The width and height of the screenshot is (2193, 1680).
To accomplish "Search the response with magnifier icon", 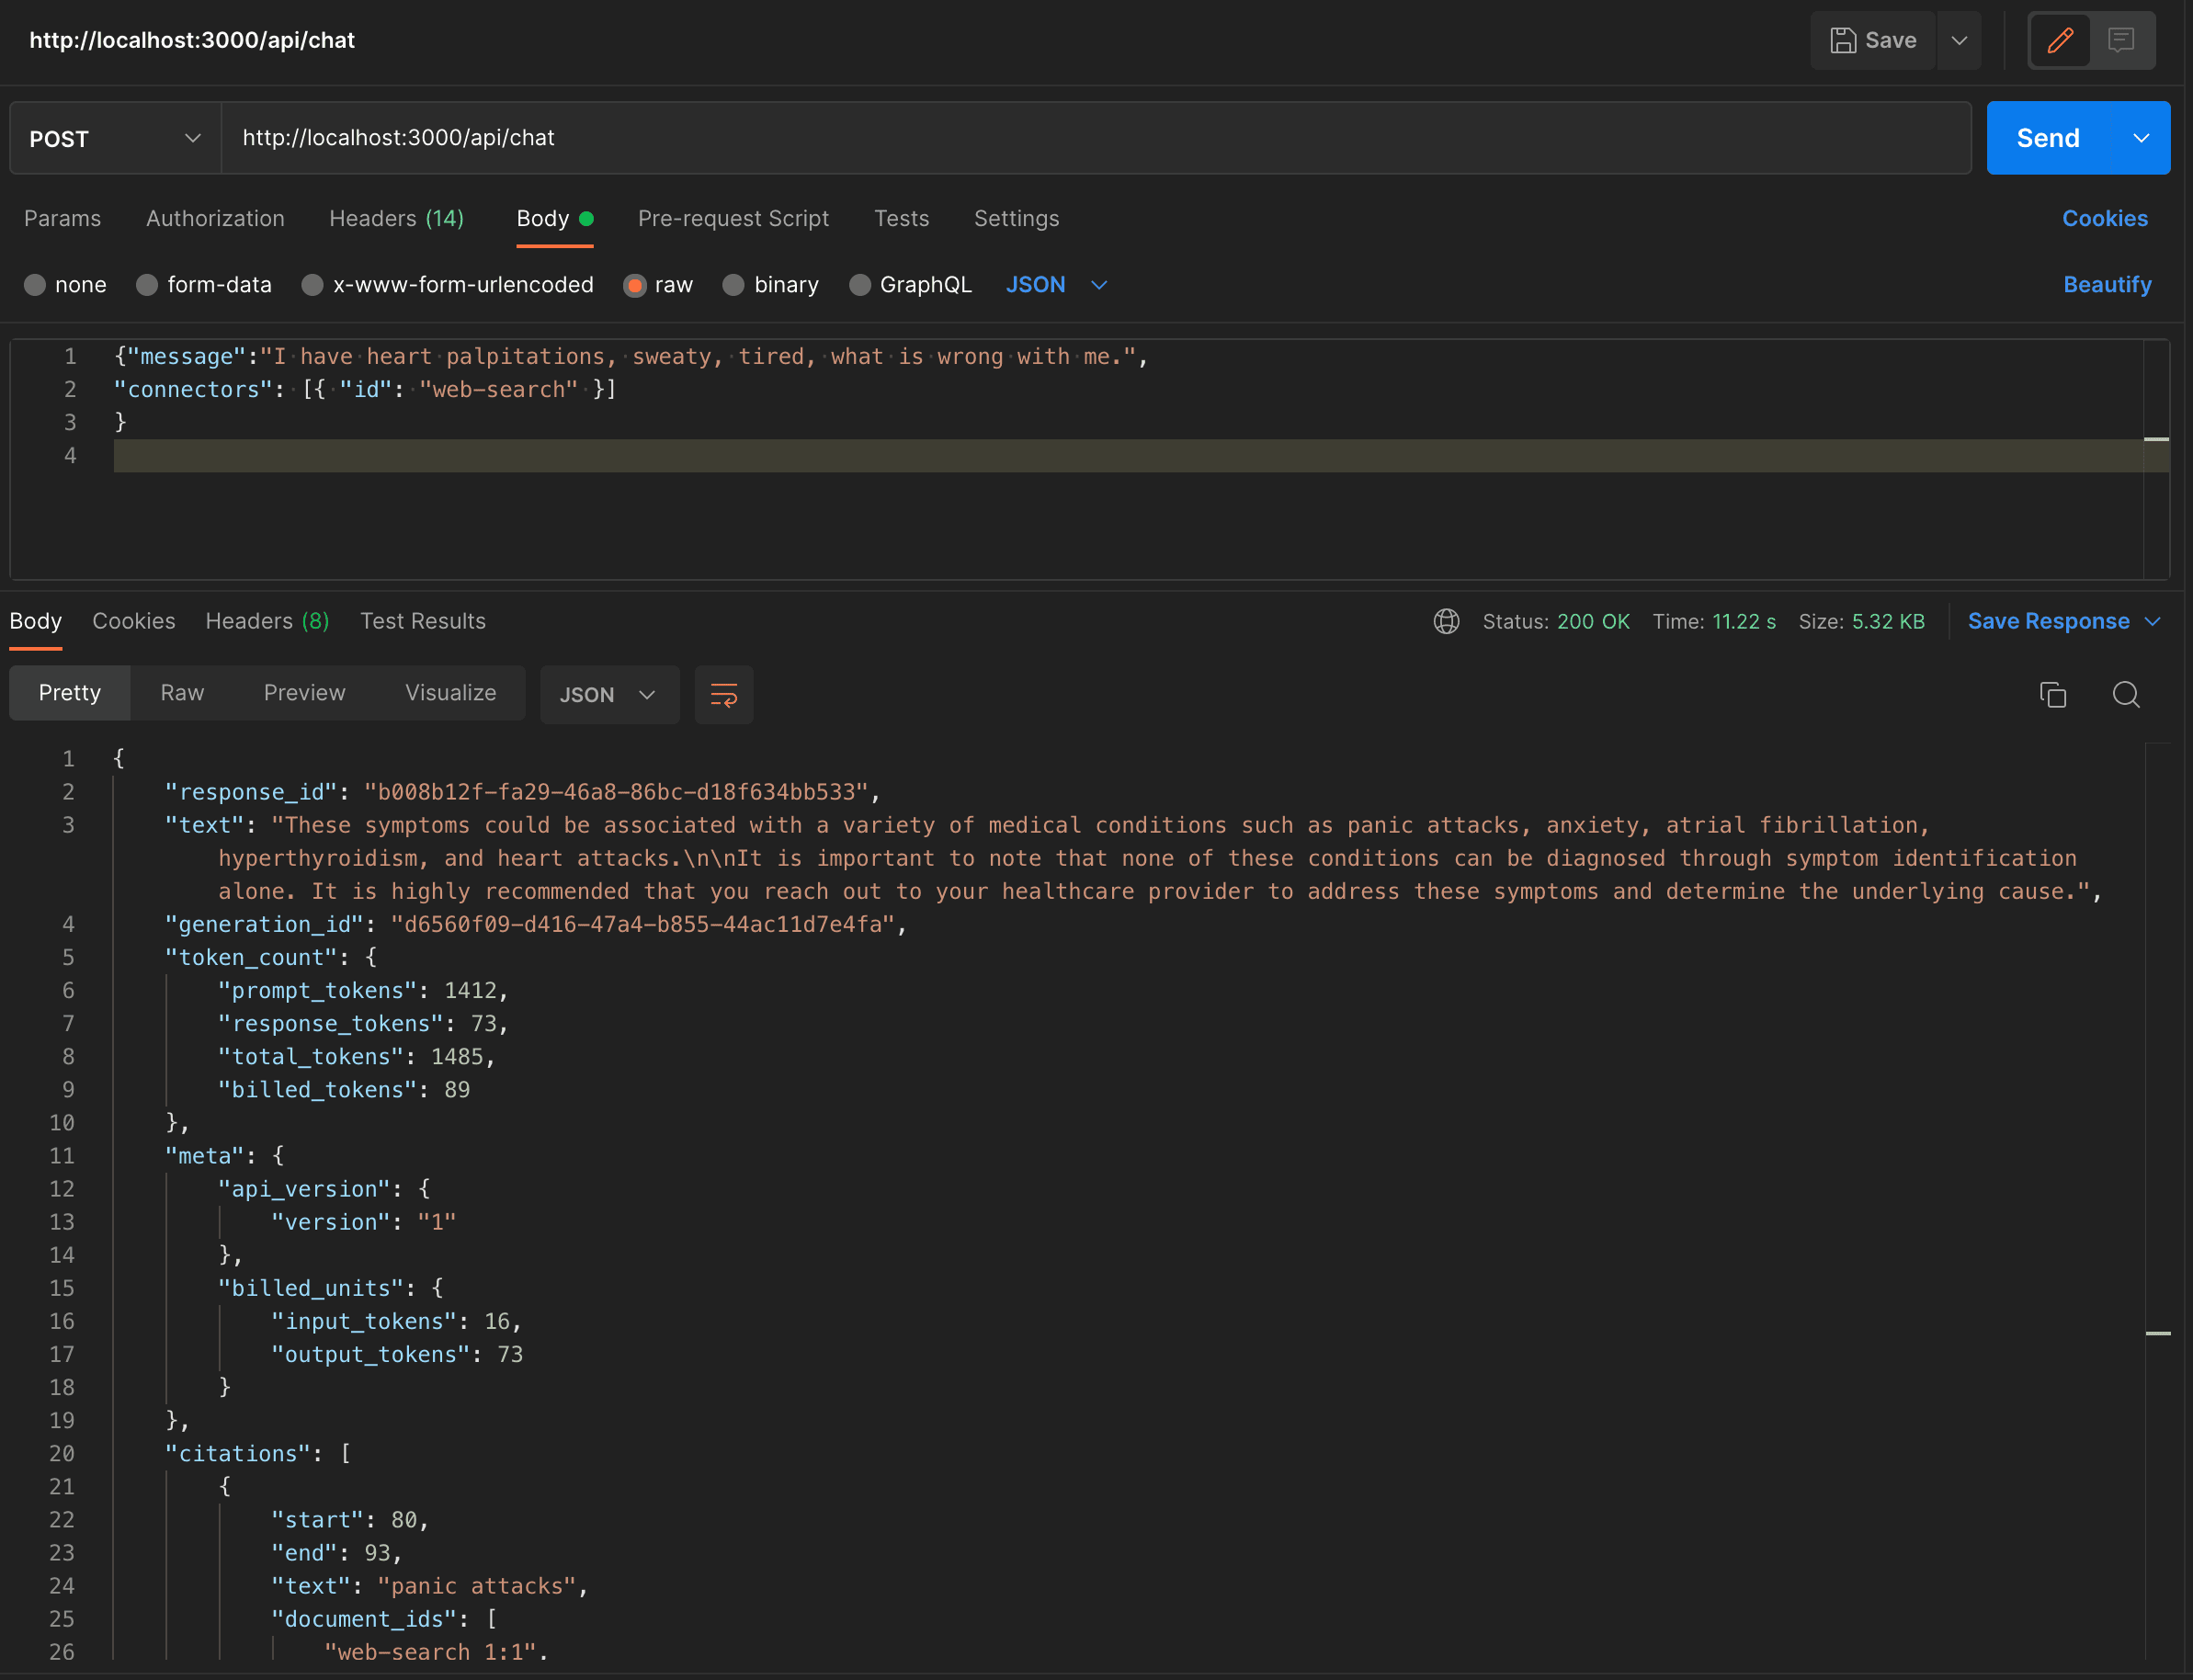I will [2126, 694].
